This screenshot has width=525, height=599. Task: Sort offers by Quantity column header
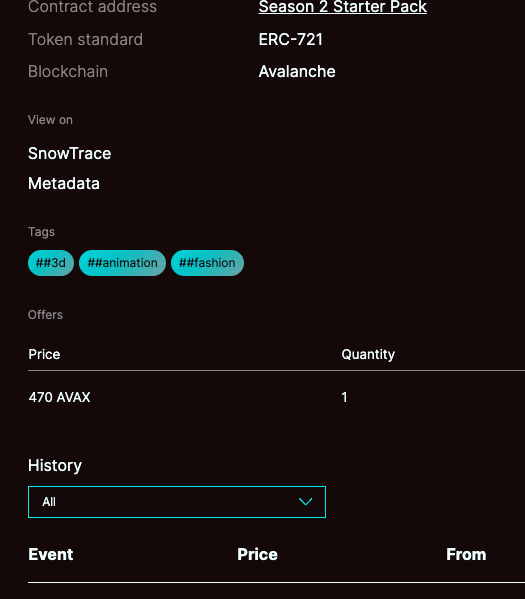pos(368,354)
